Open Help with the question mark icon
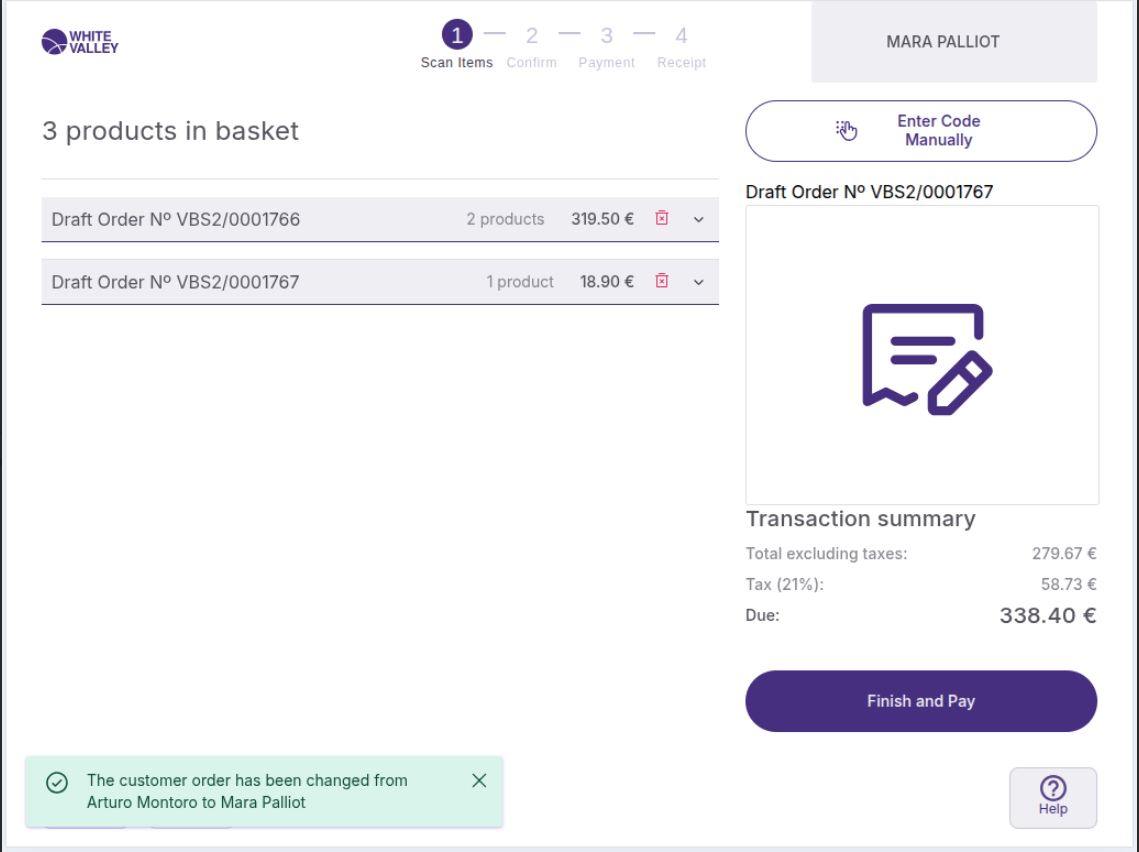1139x852 pixels. click(1053, 797)
